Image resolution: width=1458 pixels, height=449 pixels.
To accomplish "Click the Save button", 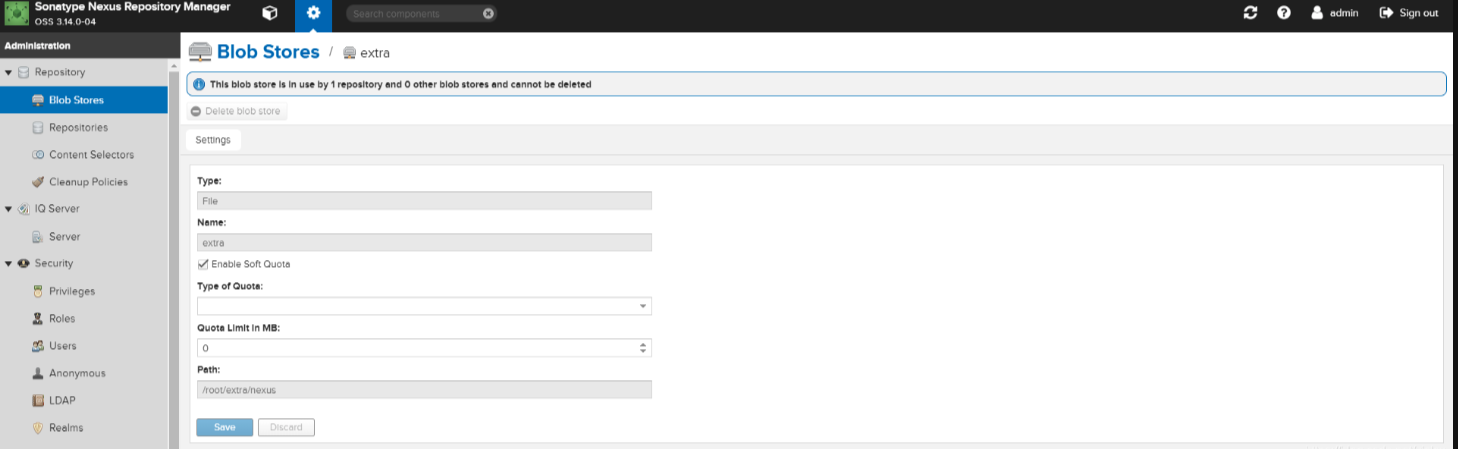I will (x=225, y=427).
